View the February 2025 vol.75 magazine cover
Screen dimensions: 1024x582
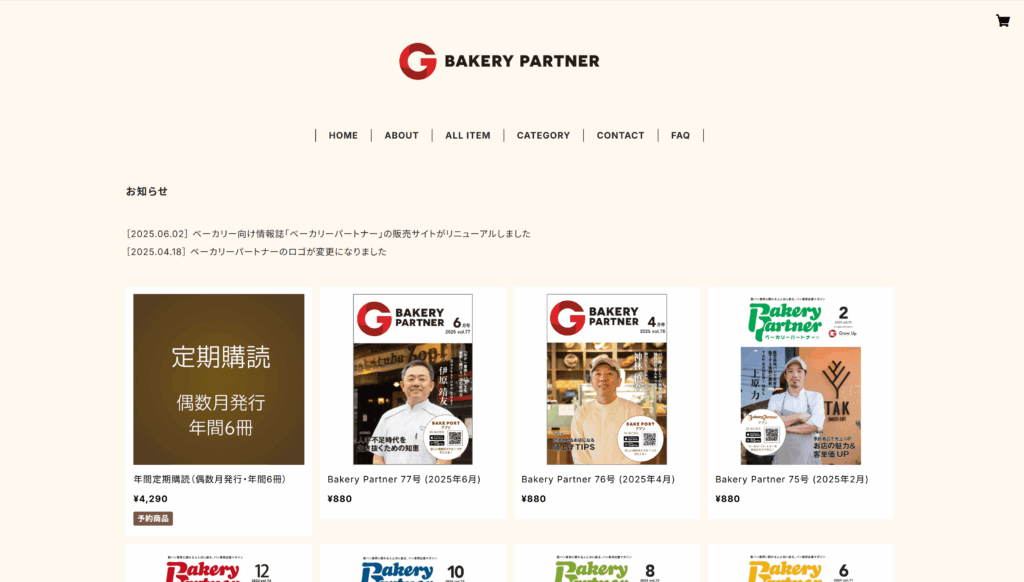coord(801,379)
